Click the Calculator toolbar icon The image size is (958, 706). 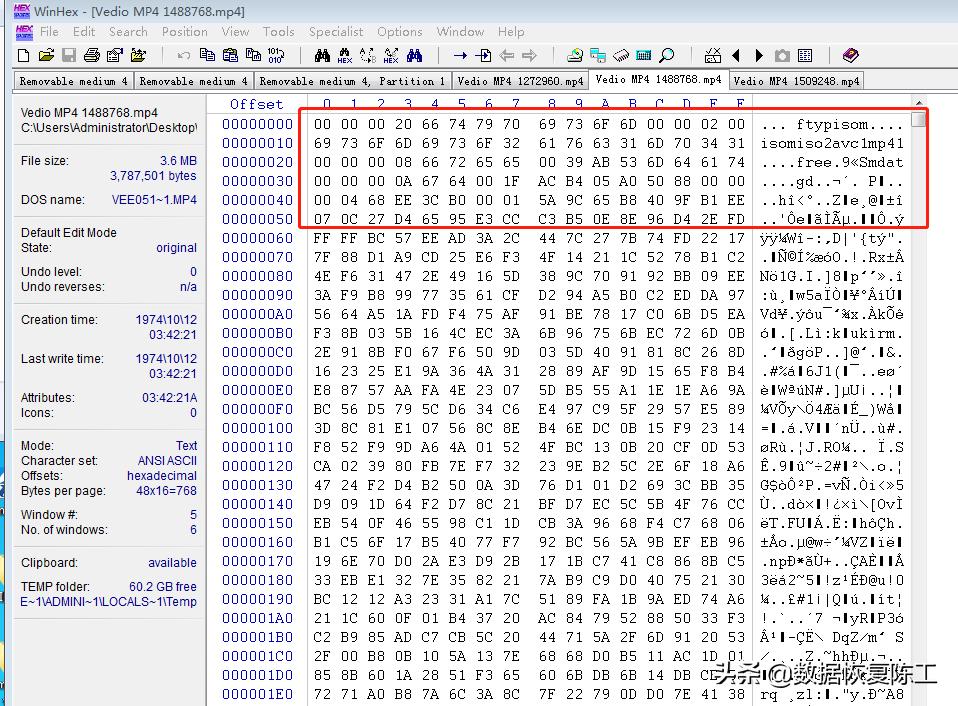643,56
